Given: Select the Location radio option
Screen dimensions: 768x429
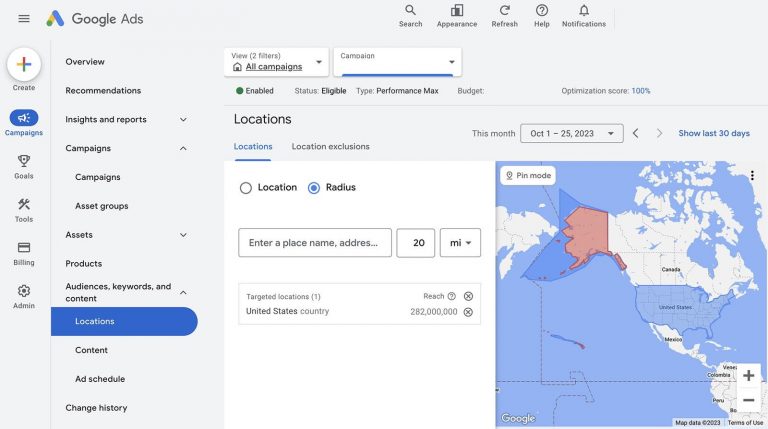Looking at the screenshot, I should [246, 188].
